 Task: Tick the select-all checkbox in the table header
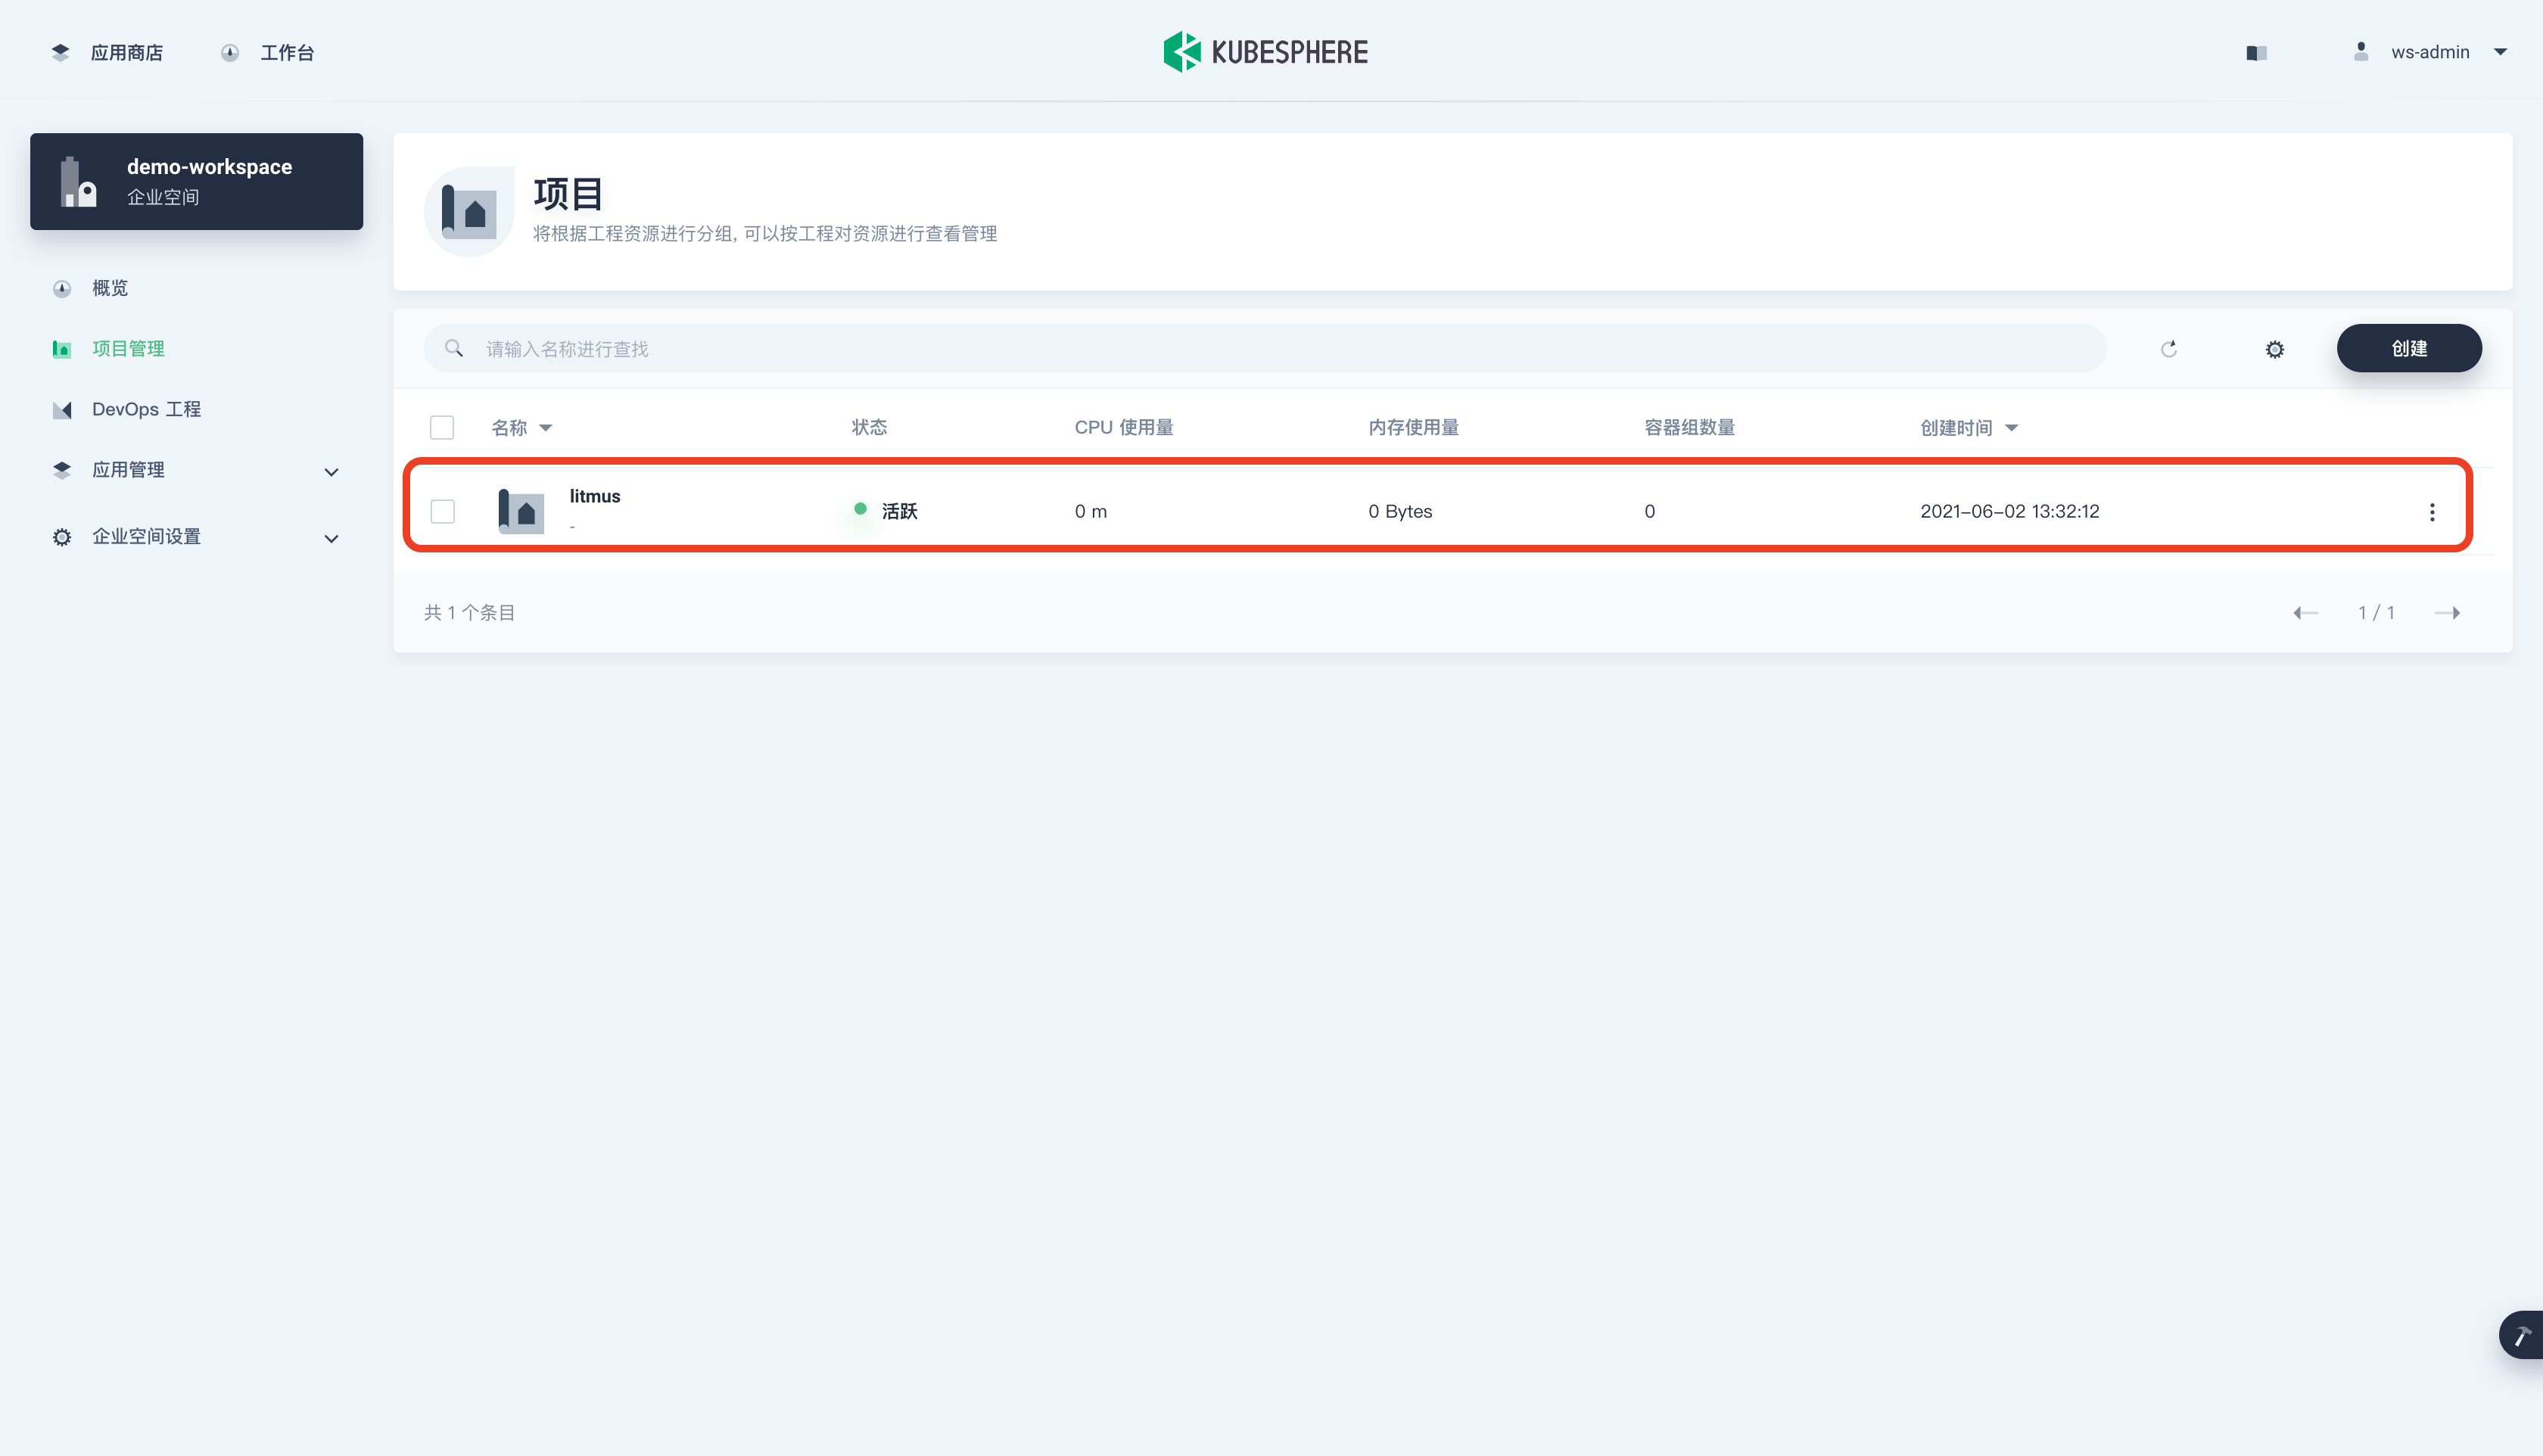(x=442, y=428)
